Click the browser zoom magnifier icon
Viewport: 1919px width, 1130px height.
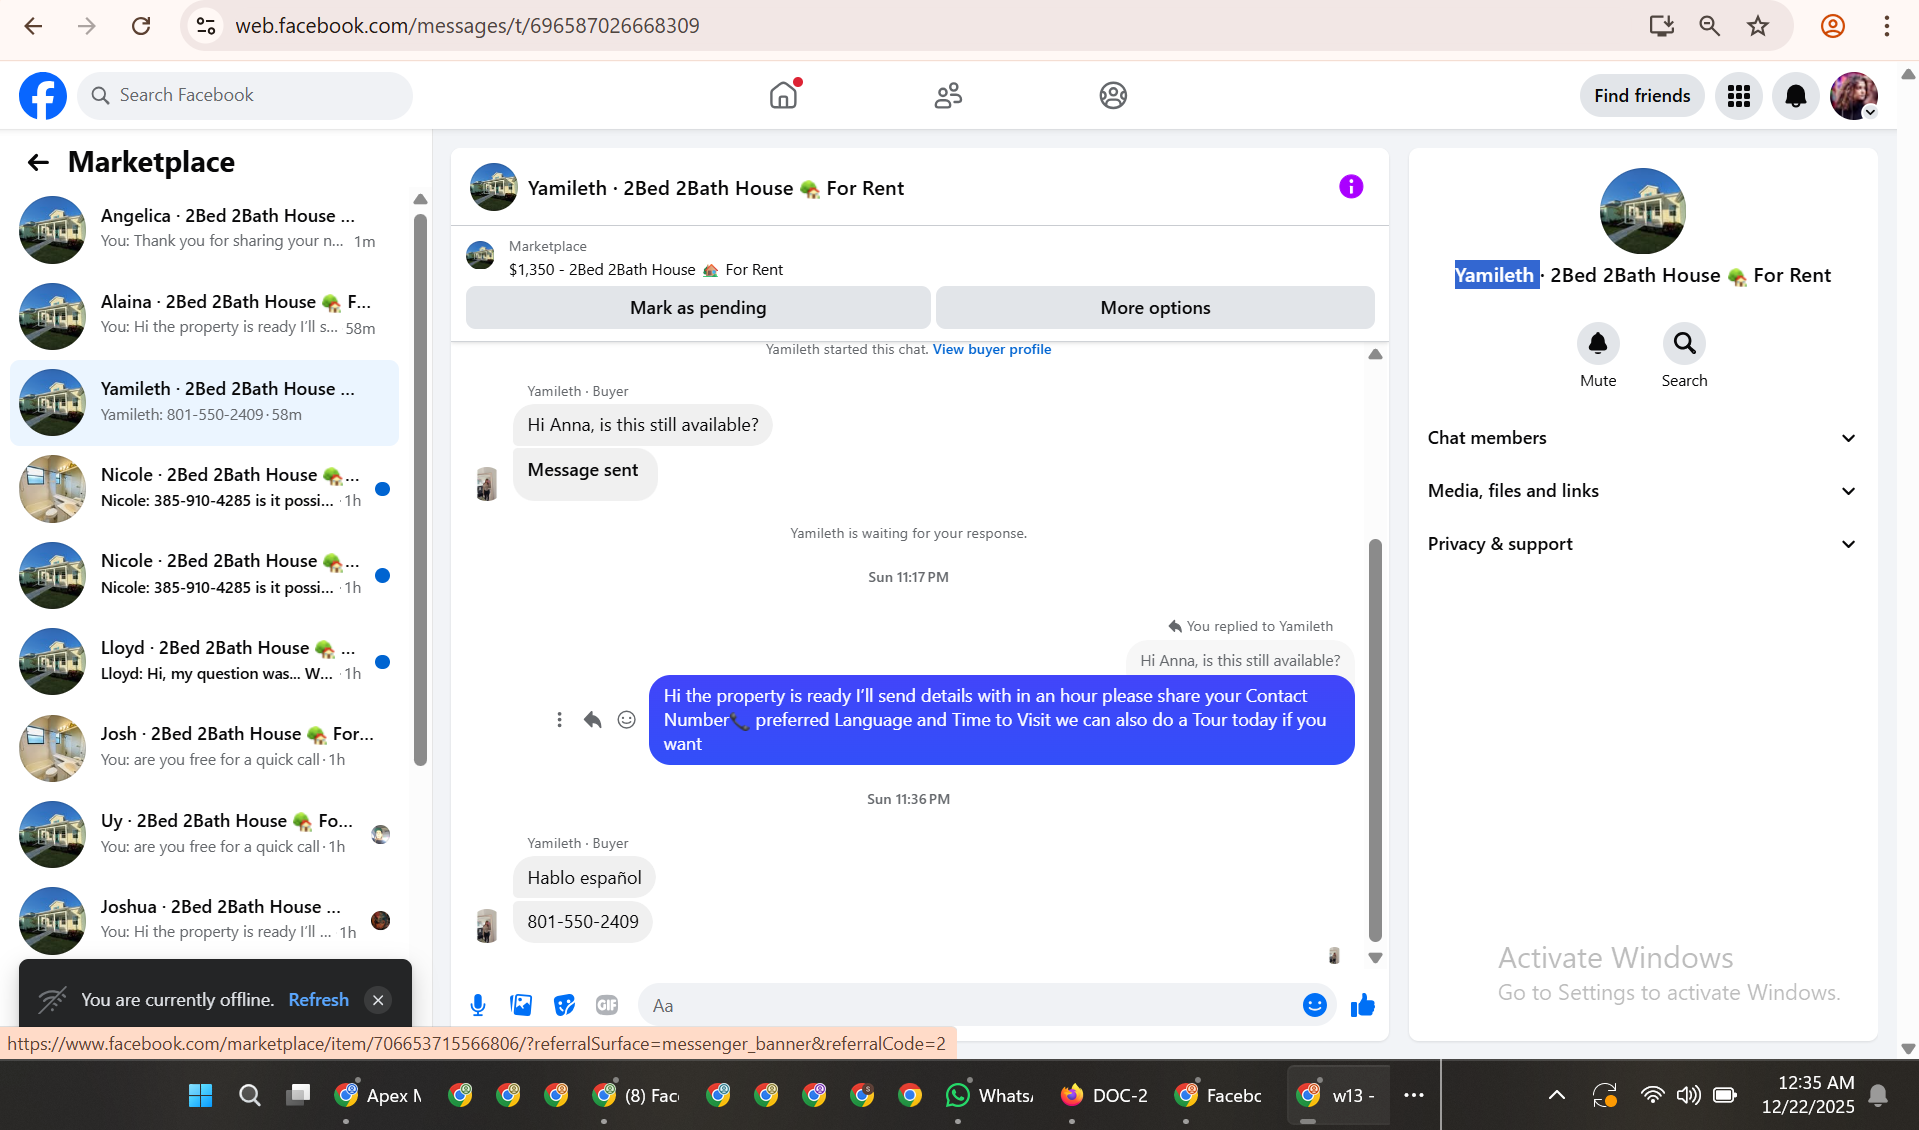coord(1710,26)
